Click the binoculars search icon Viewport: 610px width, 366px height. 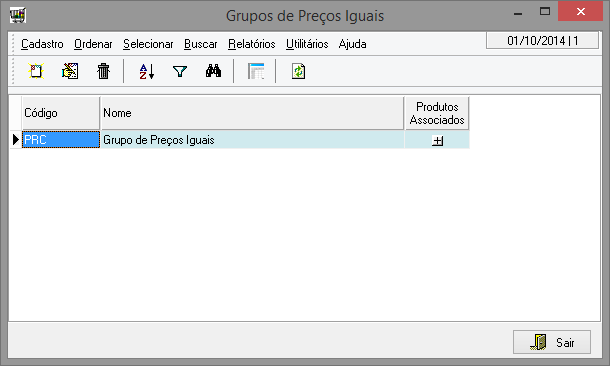[213, 71]
